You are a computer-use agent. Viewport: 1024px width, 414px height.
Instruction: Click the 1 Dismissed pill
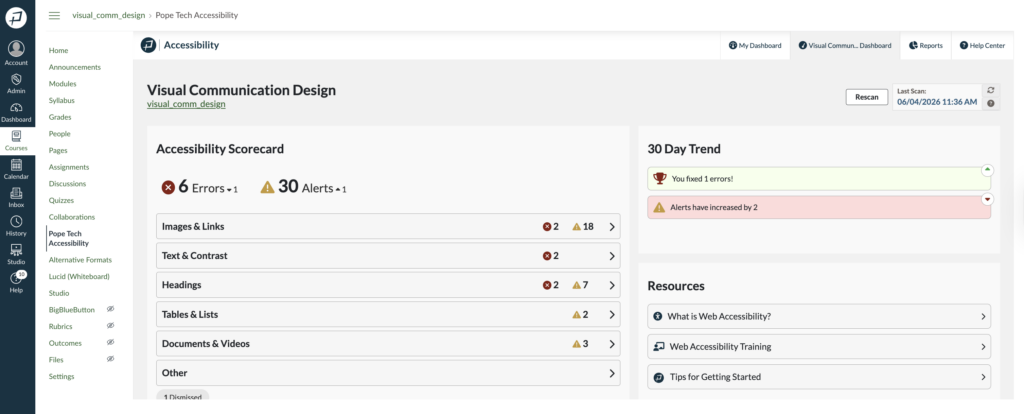click(x=183, y=396)
